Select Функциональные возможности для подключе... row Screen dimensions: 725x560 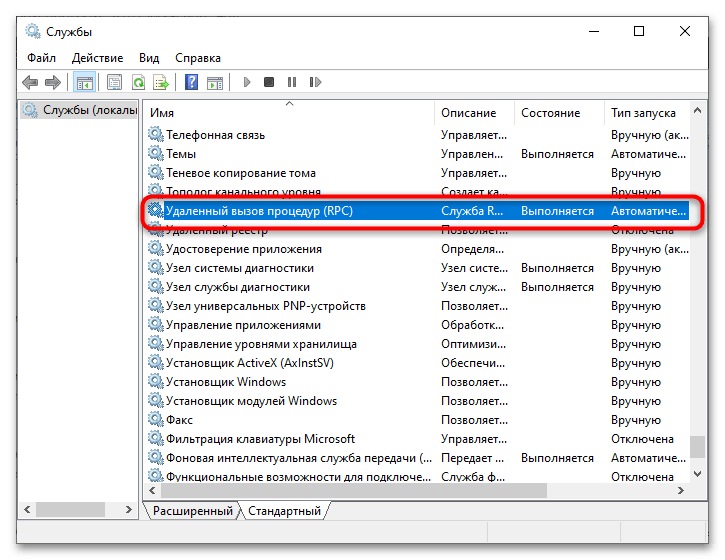[x=418, y=476]
